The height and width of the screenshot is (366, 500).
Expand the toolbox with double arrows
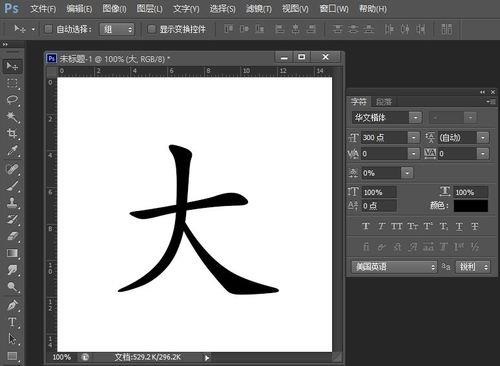5,44
